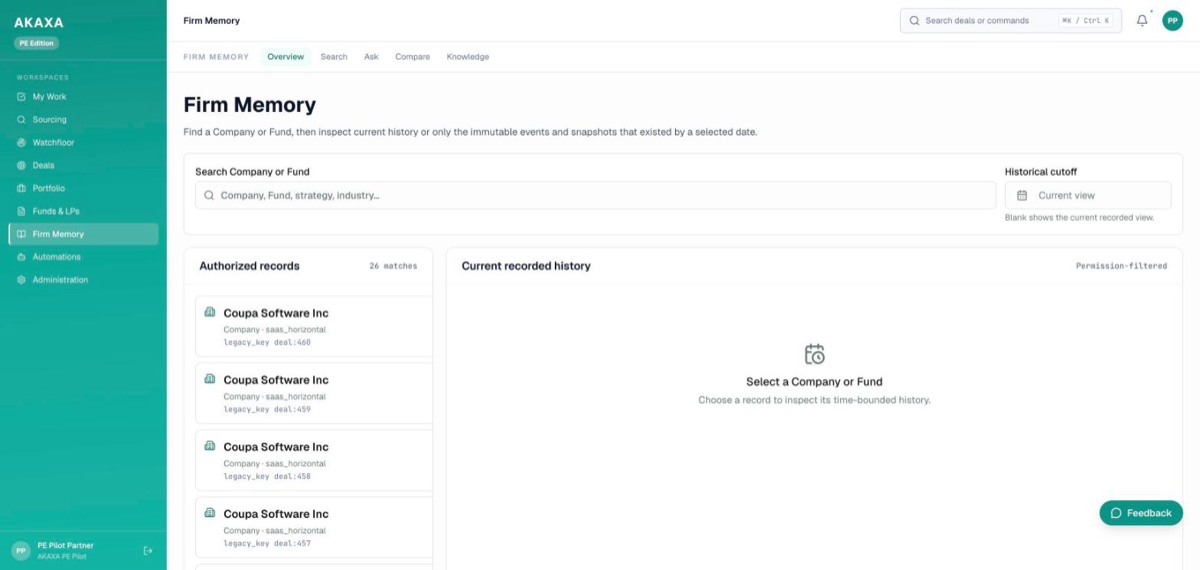Viewport: 1200px width, 570px height.
Task: Open the Knowledge tab
Action: click(468, 57)
